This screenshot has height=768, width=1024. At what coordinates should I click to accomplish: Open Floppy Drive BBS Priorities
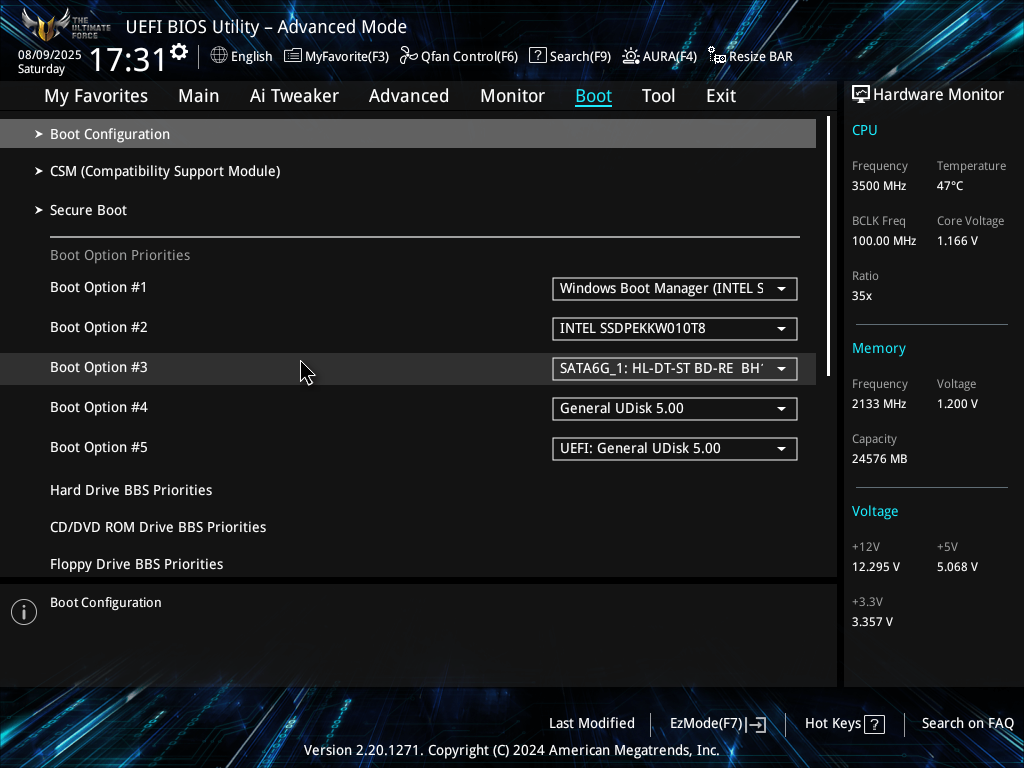[136, 564]
